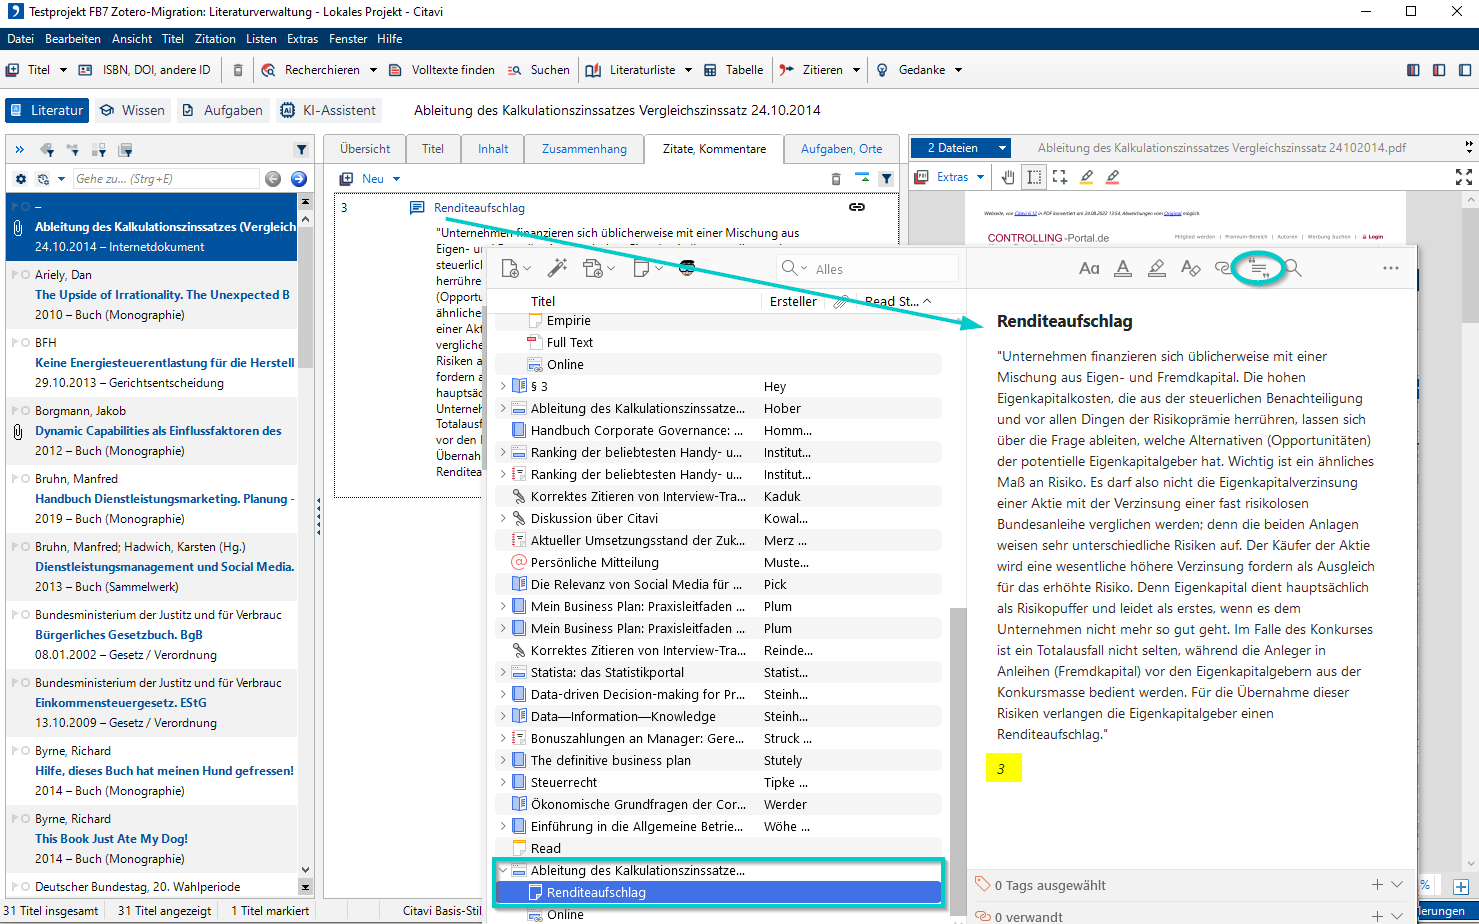Pick the red highlighter tool
Screen dimensions: 1479x924
click(1113, 177)
